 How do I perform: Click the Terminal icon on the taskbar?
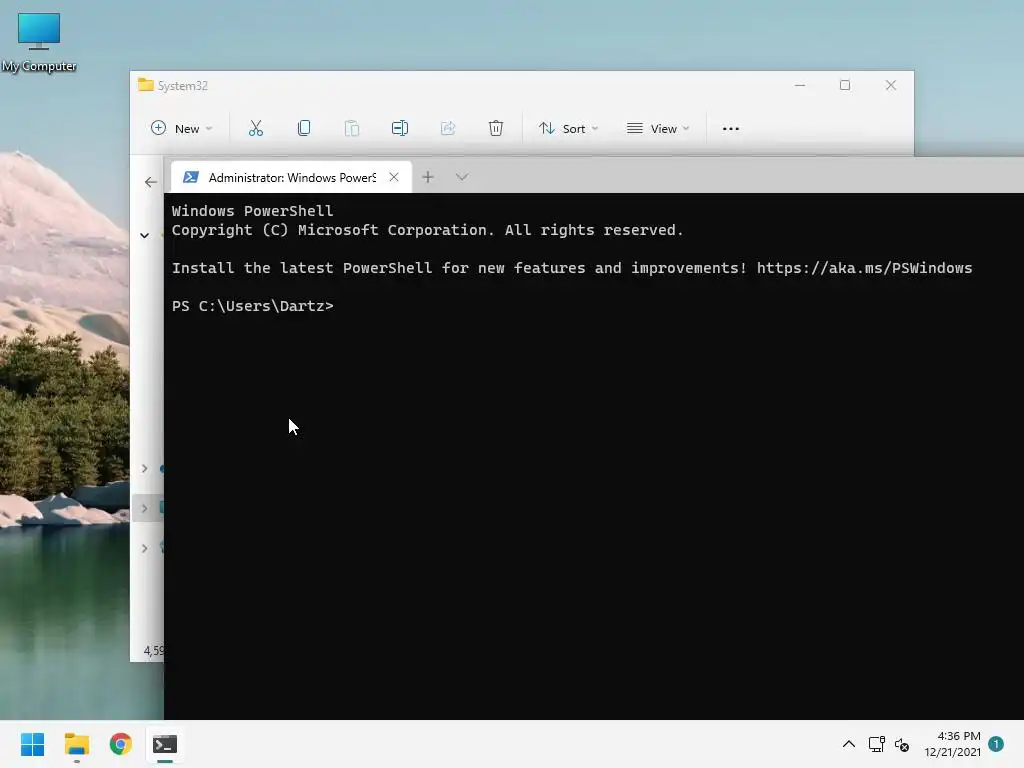pyautogui.click(x=165, y=744)
